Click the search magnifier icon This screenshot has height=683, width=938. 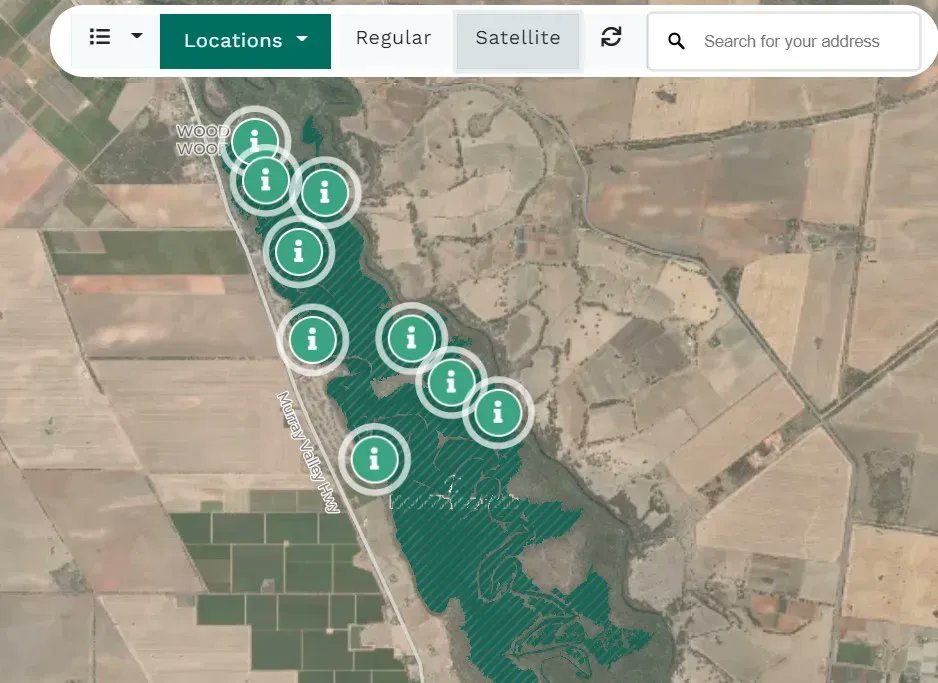pyautogui.click(x=675, y=41)
